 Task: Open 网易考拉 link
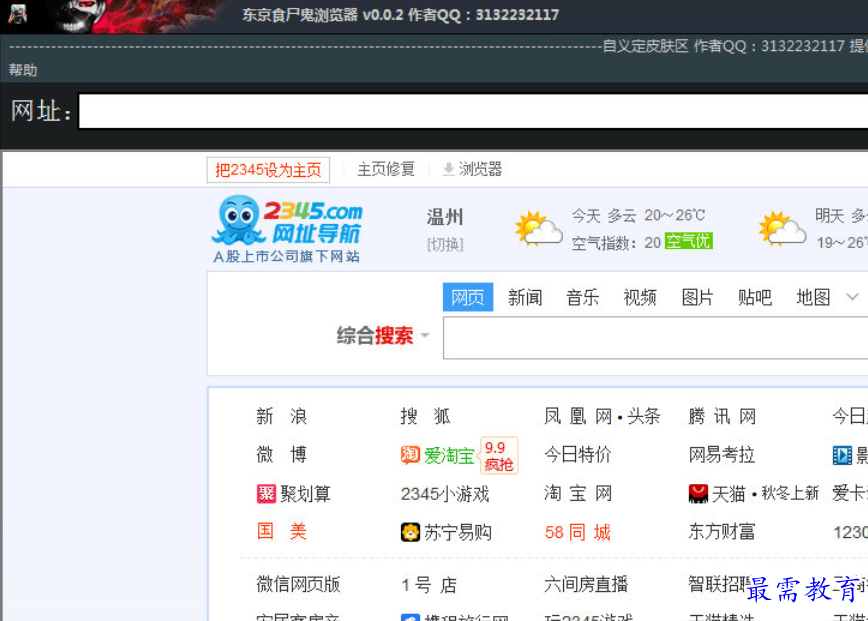click(721, 454)
